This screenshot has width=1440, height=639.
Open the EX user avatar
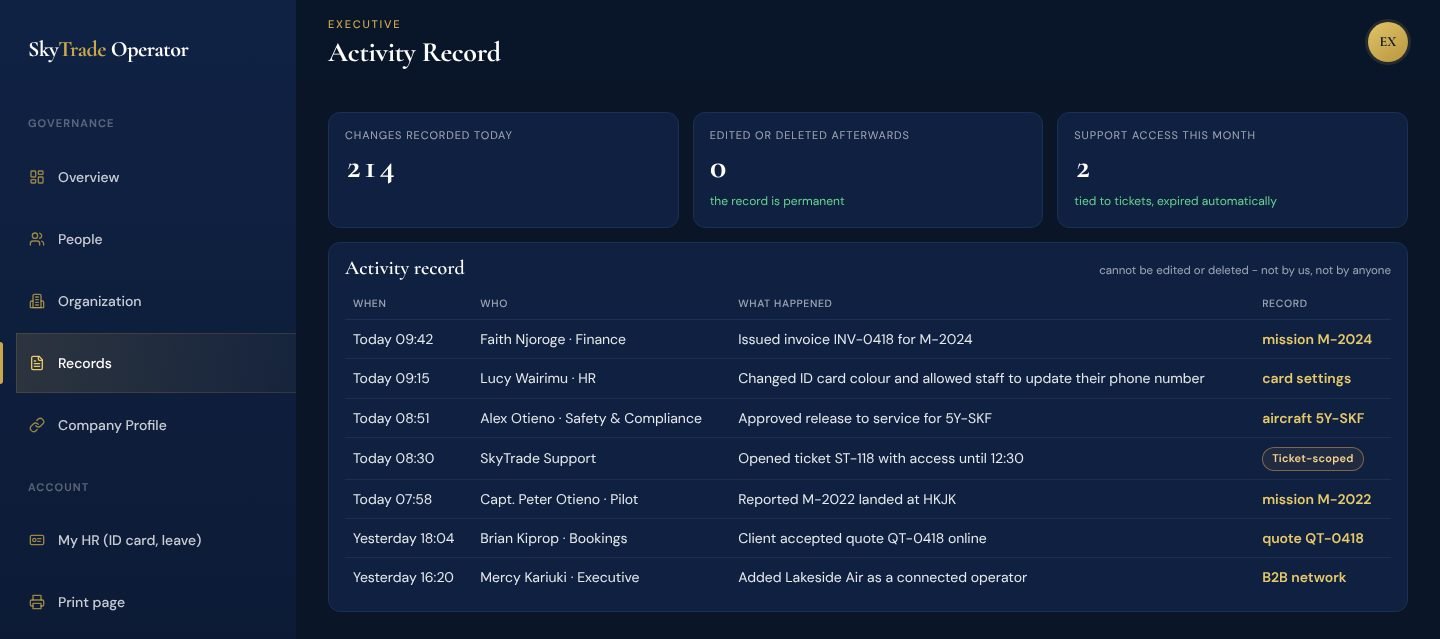point(1387,42)
